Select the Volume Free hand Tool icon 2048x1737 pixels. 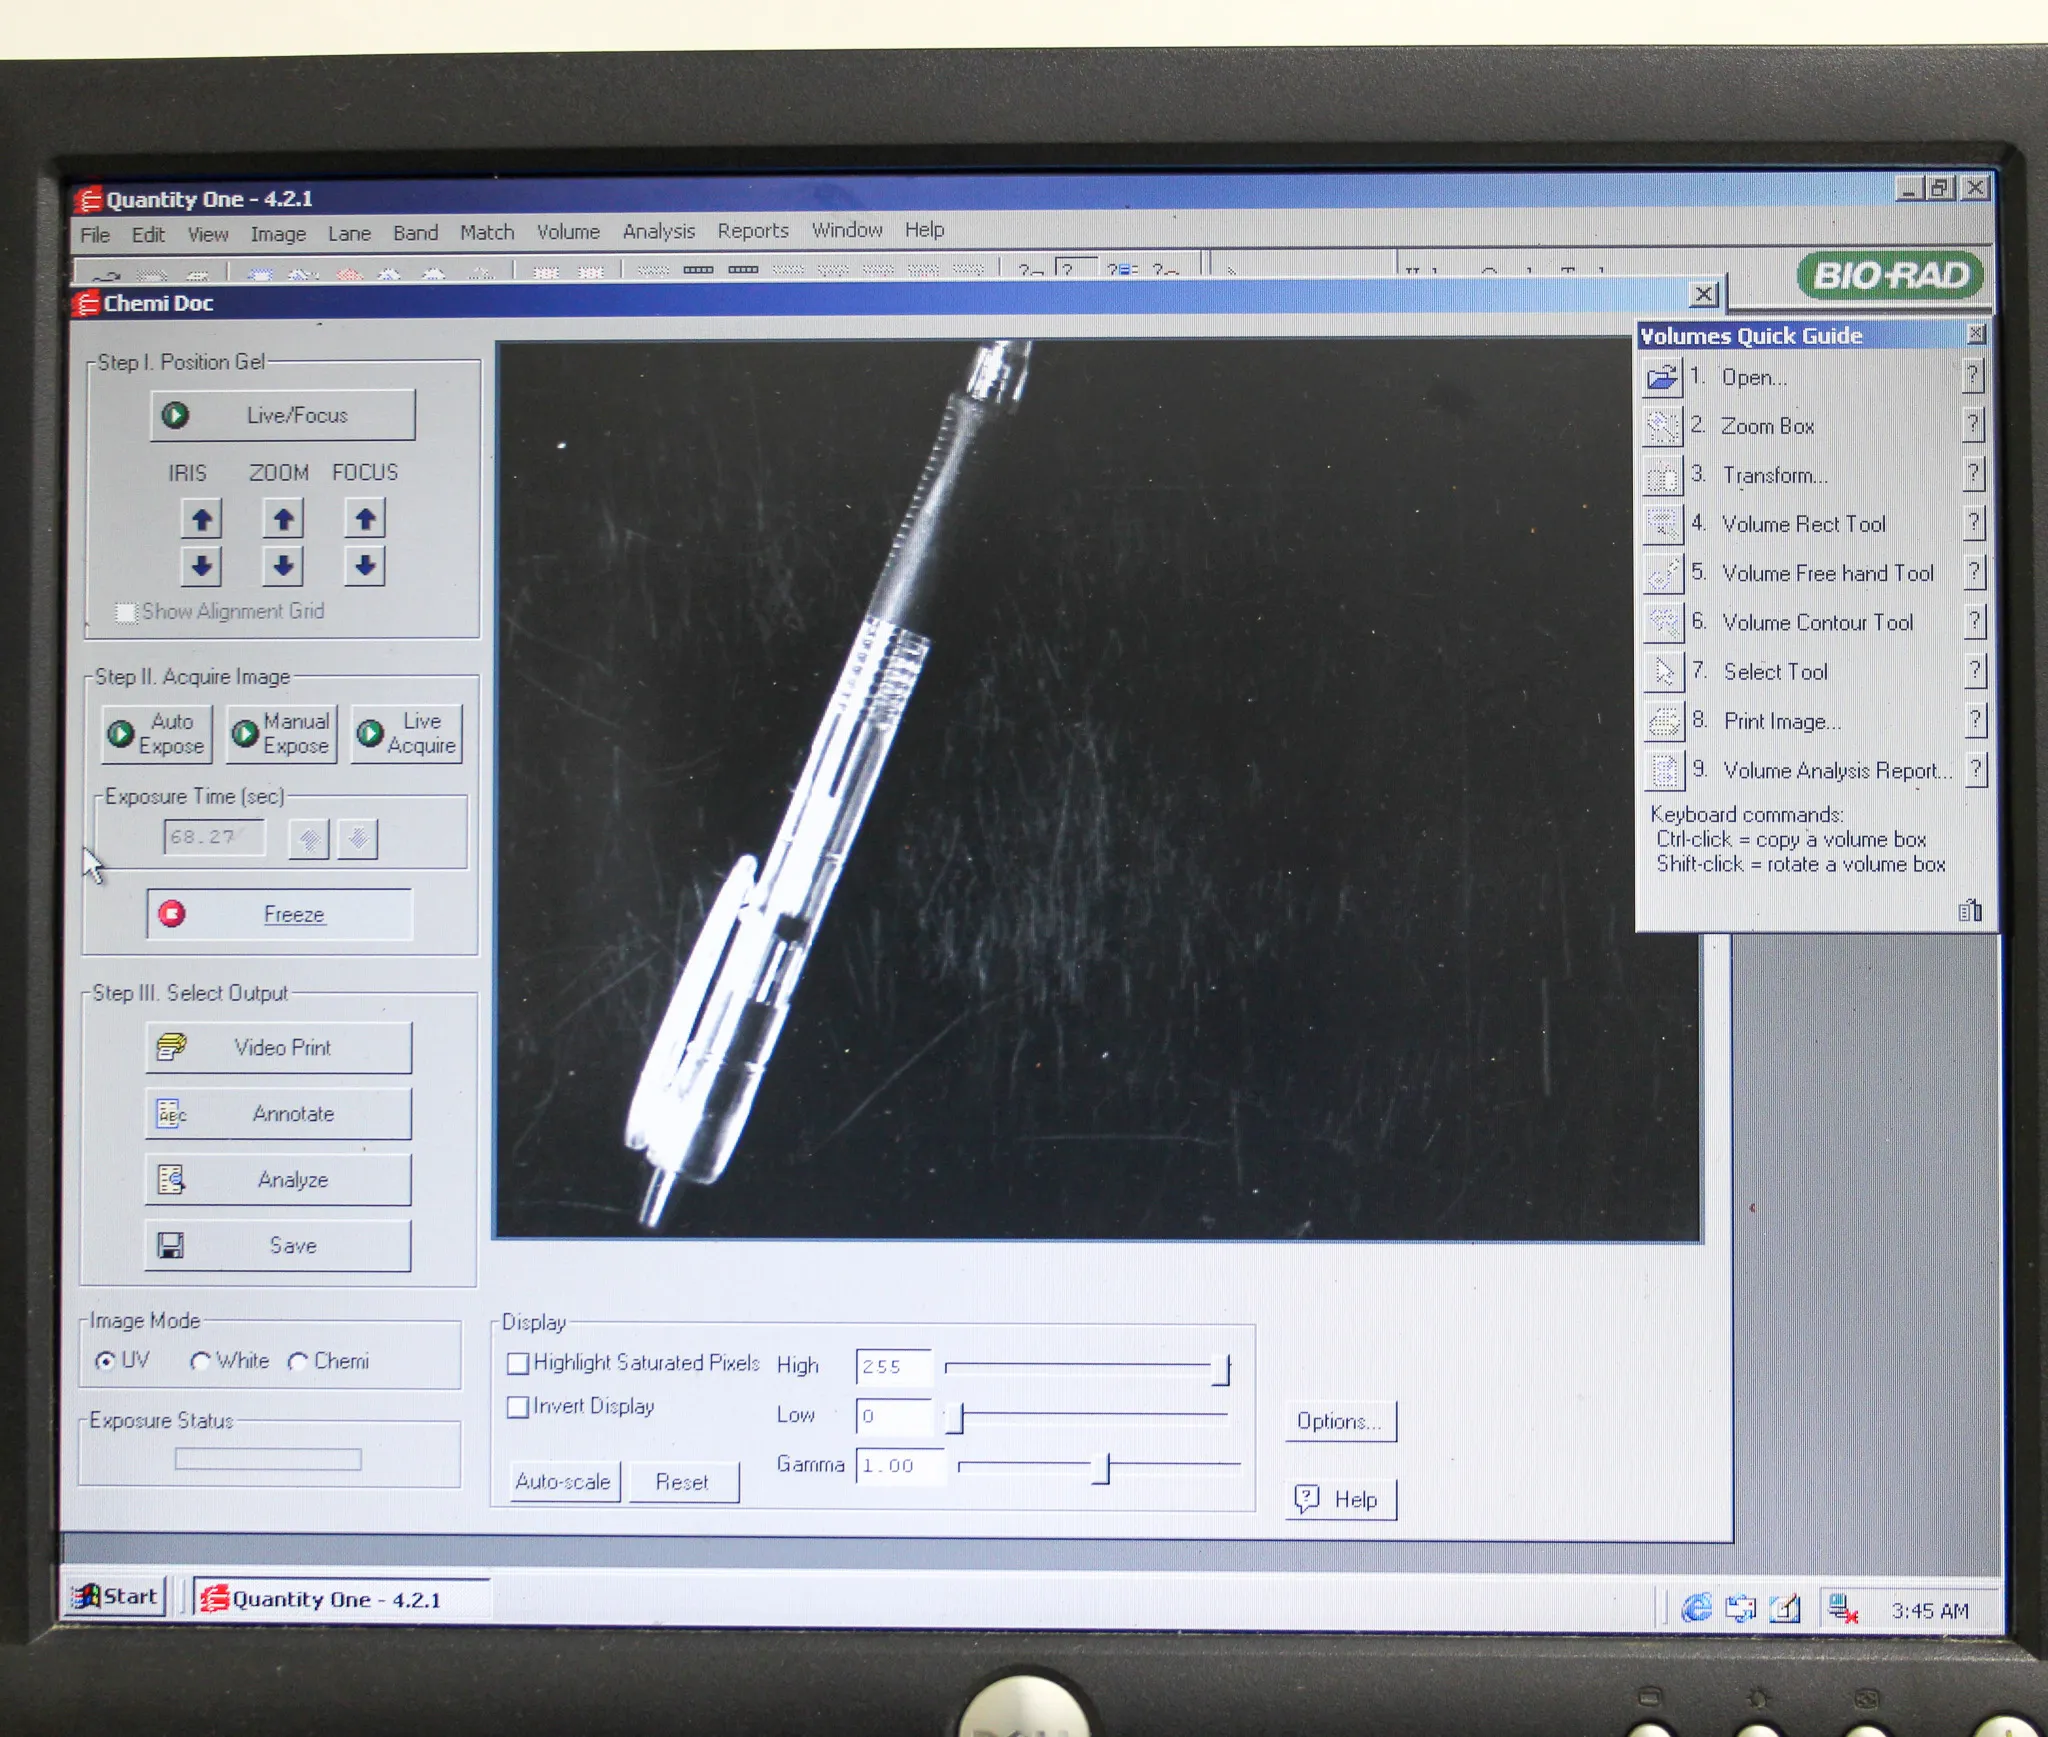1662,573
